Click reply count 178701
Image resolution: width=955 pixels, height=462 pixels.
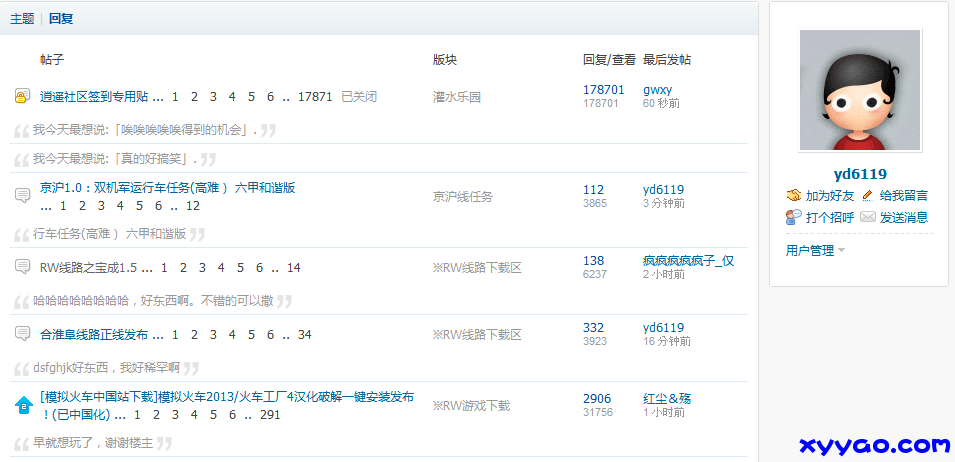[604, 90]
